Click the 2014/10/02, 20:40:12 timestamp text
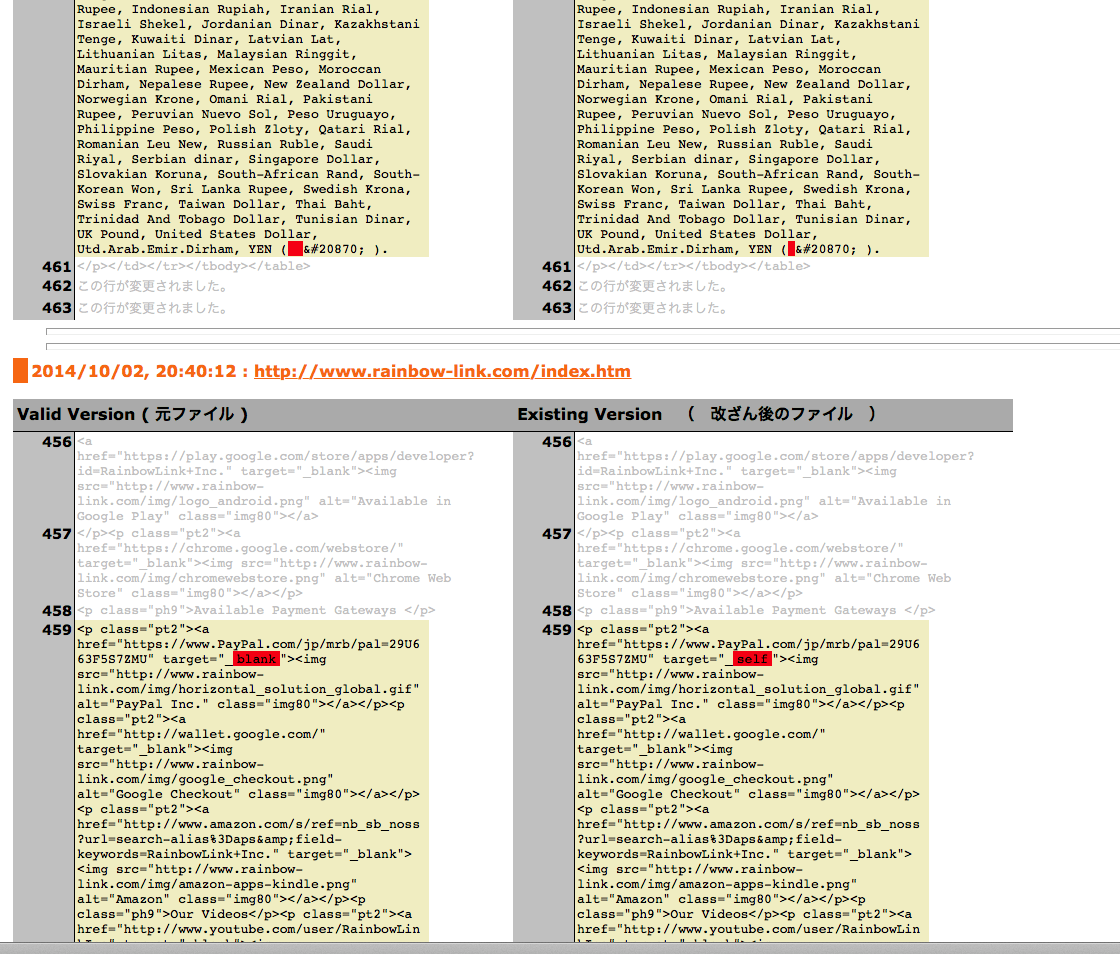 134,371
